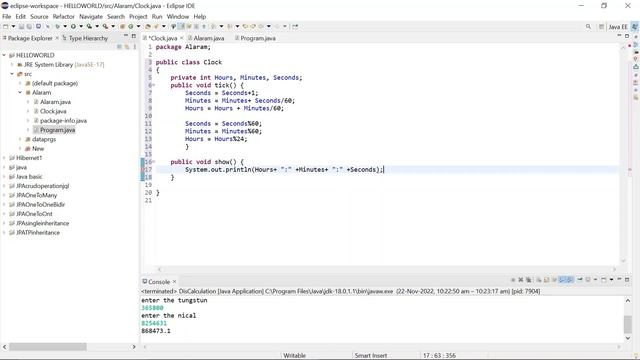Click the Open Type toolbar icon
Viewport: 640px width, 360px height.
(147, 27)
